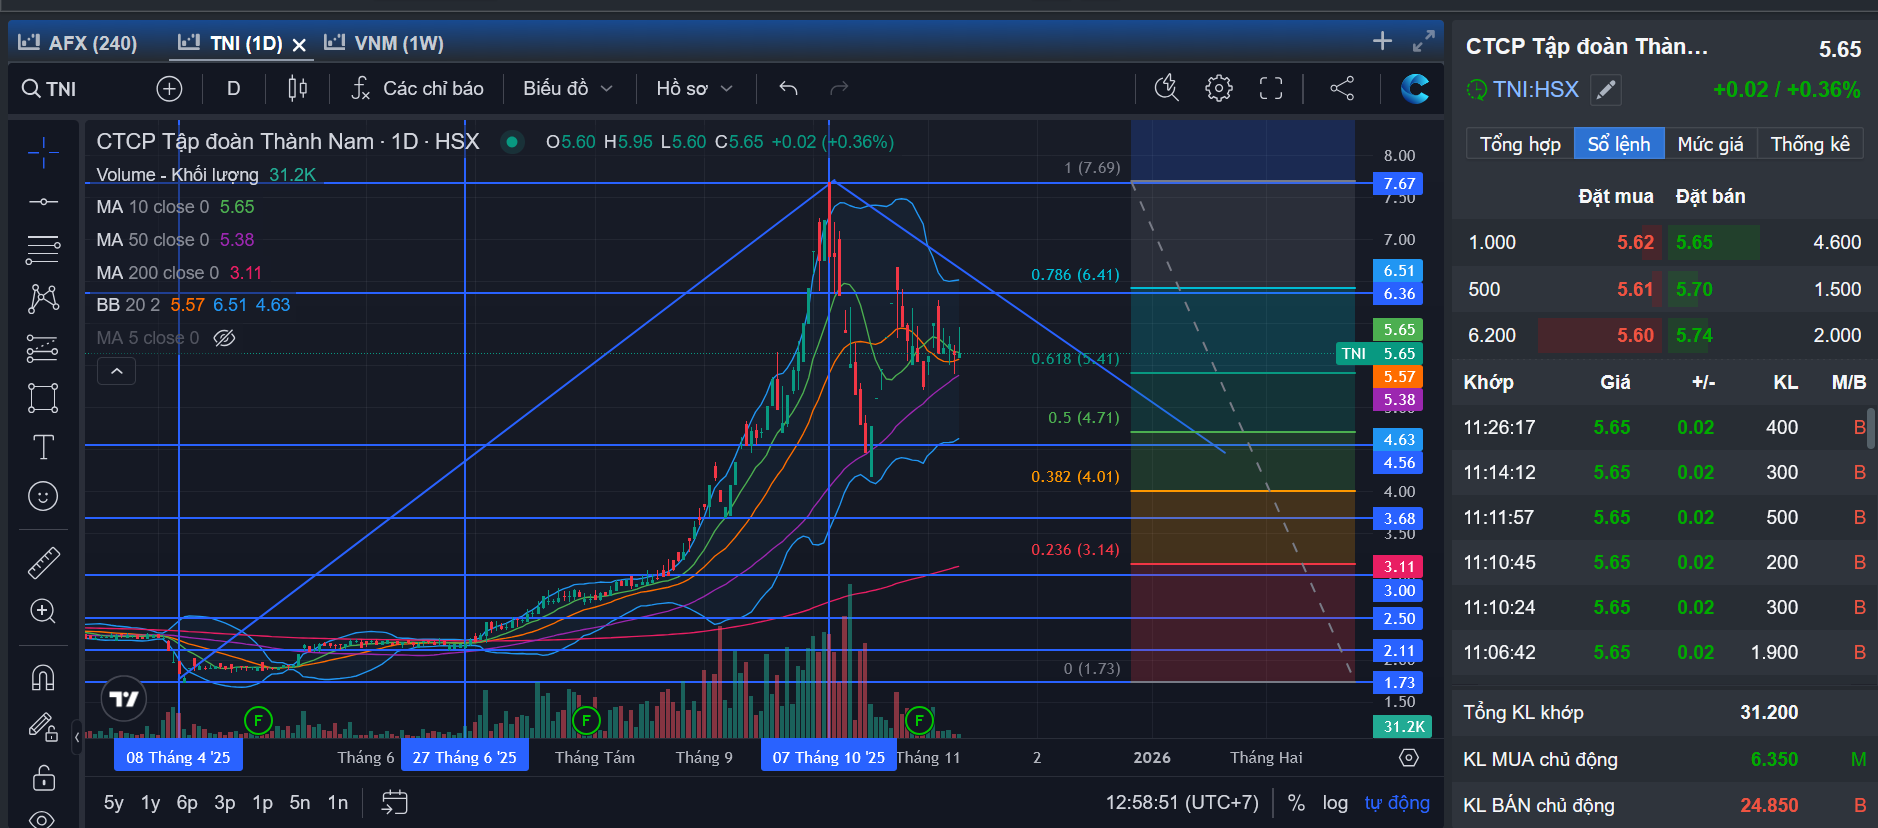Image resolution: width=1878 pixels, height=828 pixels.
Task: Open the quick search lightning icon
Action: pos(1166,89)
